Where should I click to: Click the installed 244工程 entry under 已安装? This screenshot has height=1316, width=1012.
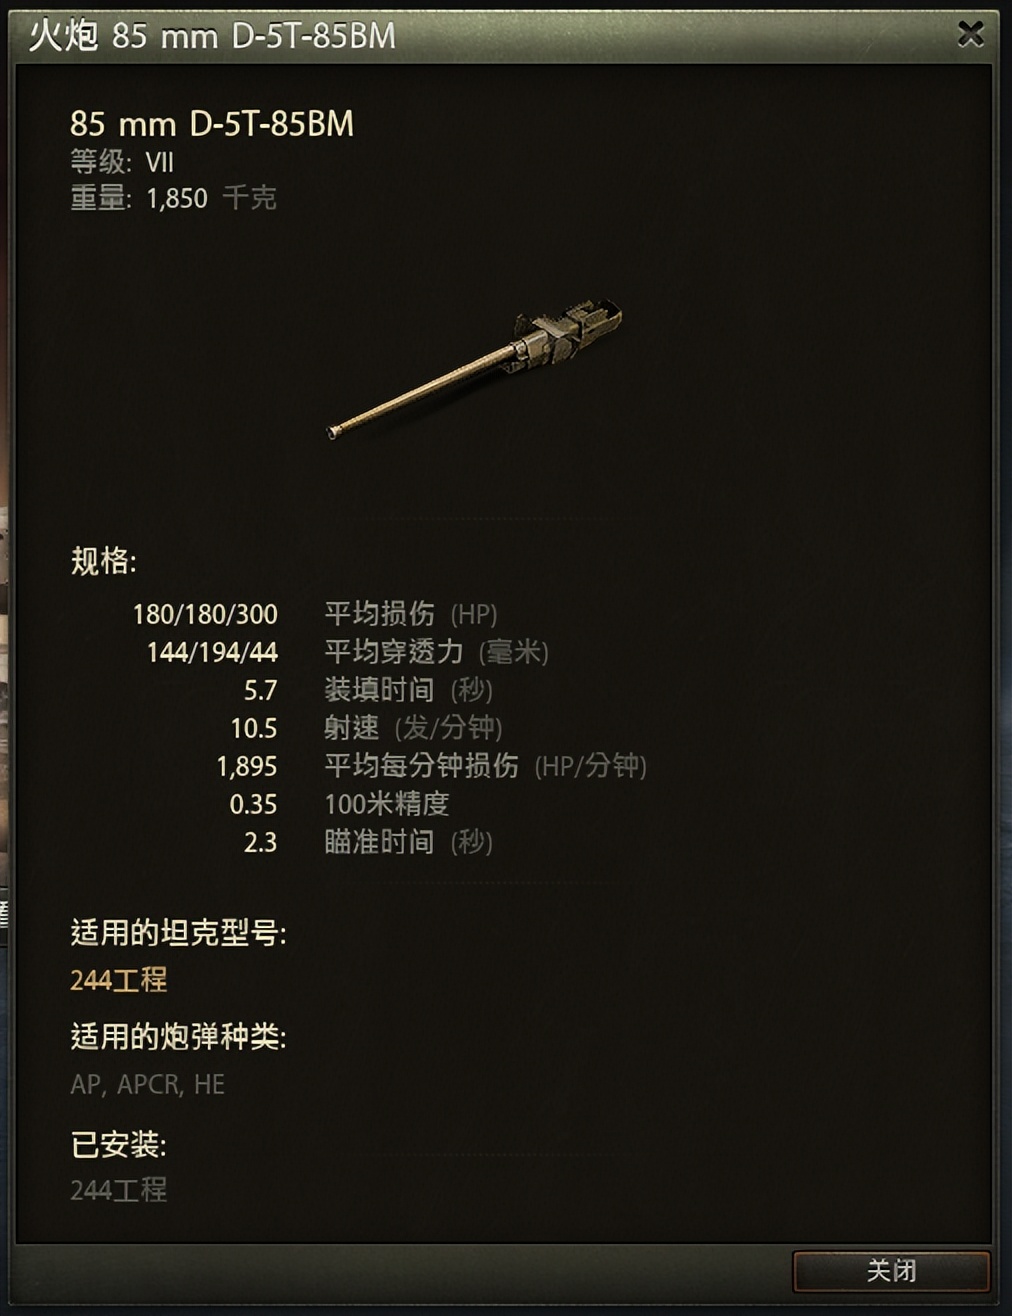tap(119, 1190)
